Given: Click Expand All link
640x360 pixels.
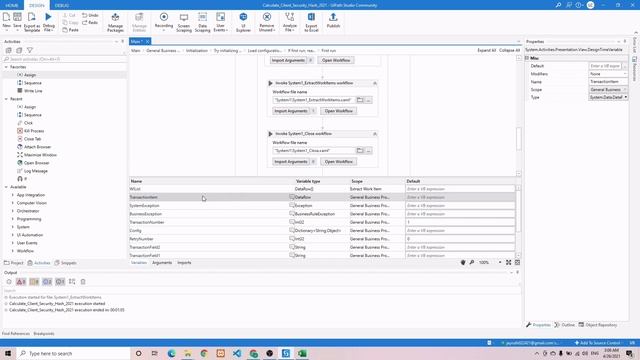Looking at the screenshot, I should [487, 50].
